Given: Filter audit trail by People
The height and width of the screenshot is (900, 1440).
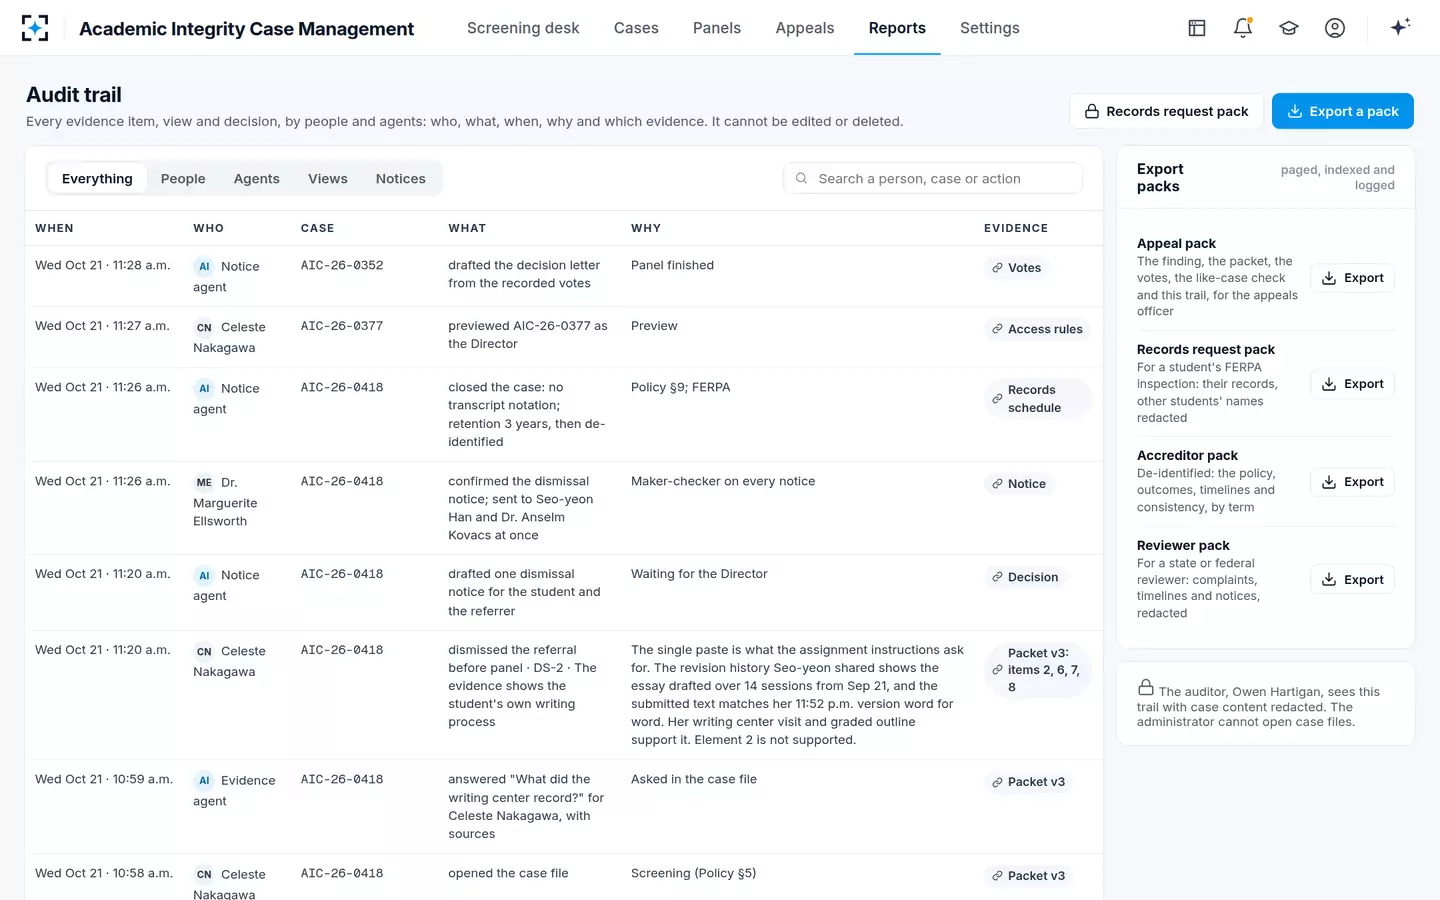Looking at the screenshot, I should tap(183, 179).
